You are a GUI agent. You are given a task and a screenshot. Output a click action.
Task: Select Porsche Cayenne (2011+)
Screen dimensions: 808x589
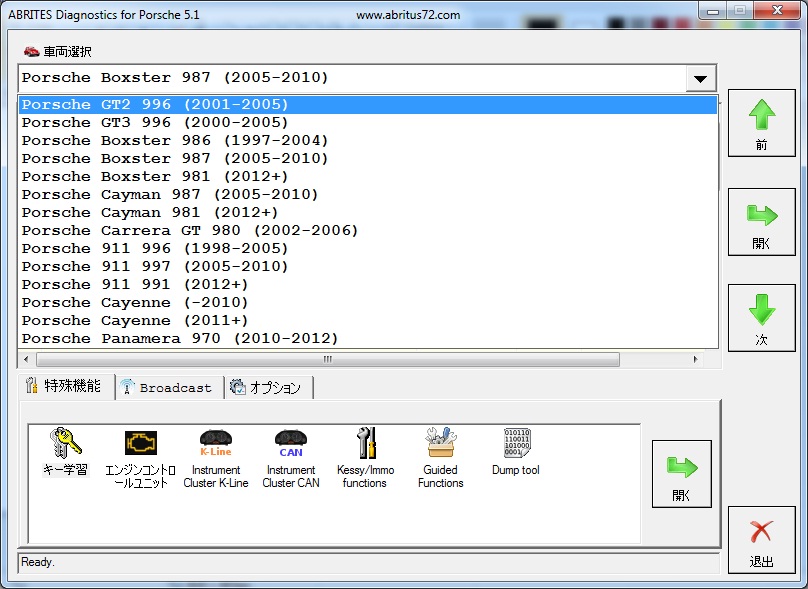pos(368,321)
